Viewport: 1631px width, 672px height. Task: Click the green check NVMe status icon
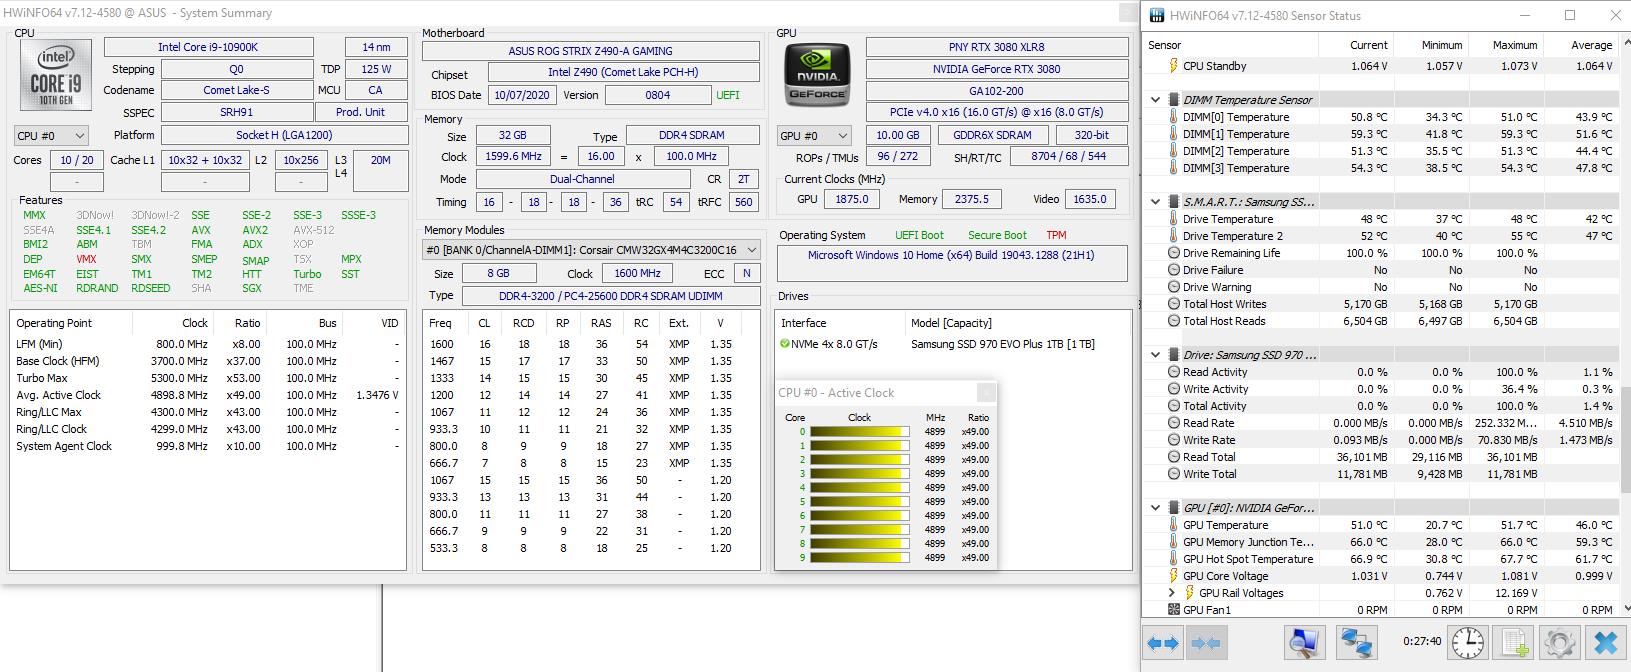tap(785, 344)
